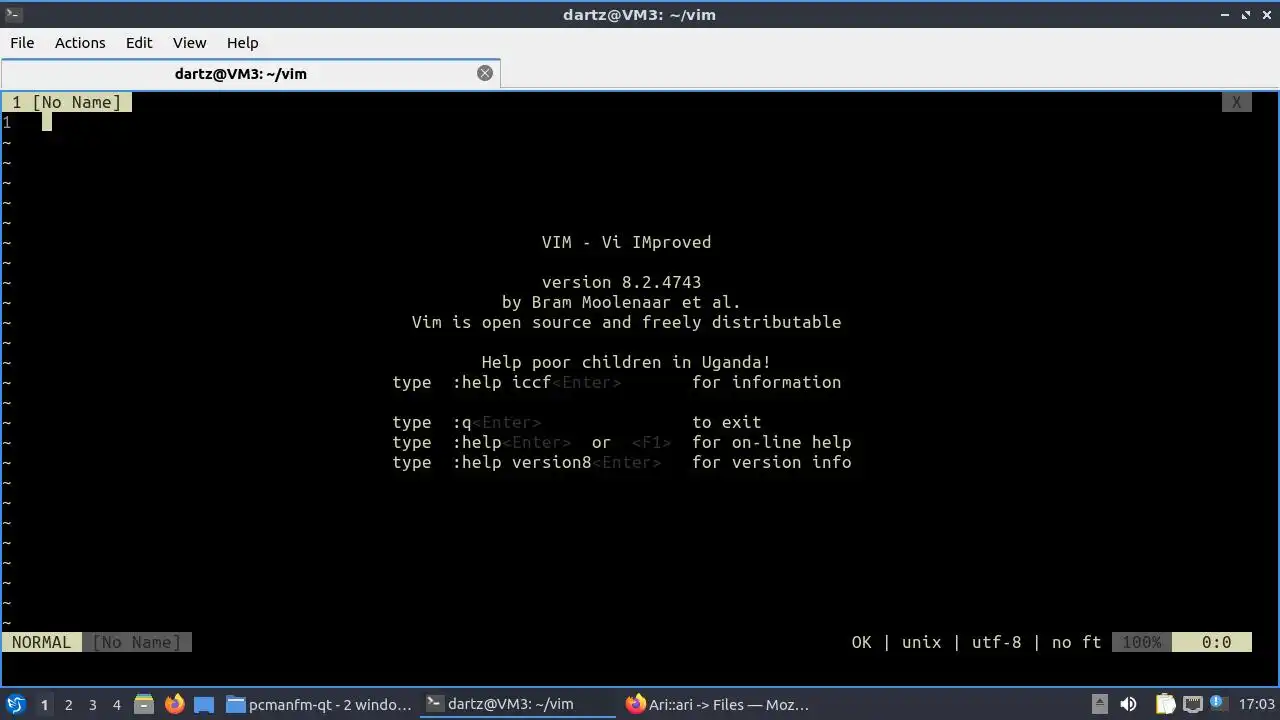Open the file manager quick launch icon
Image resolution: width=1280 pixels, height=720 pixels.
point(144,704)
